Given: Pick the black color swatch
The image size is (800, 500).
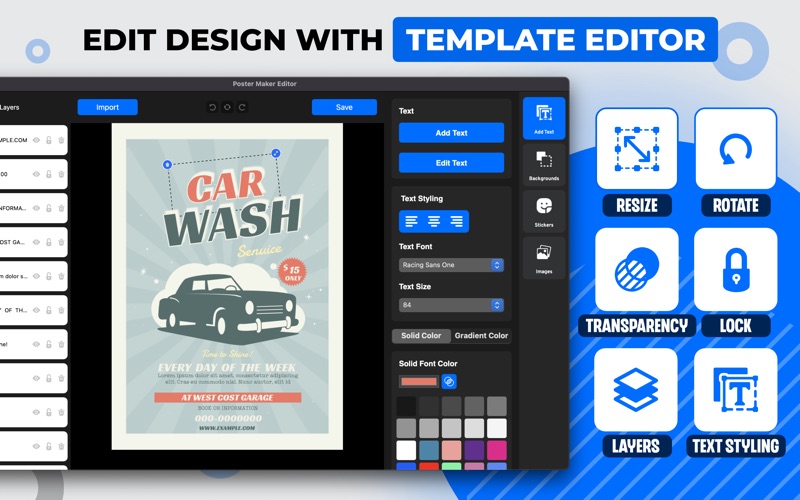Looking at the screenshot, I should pos(407,407).
